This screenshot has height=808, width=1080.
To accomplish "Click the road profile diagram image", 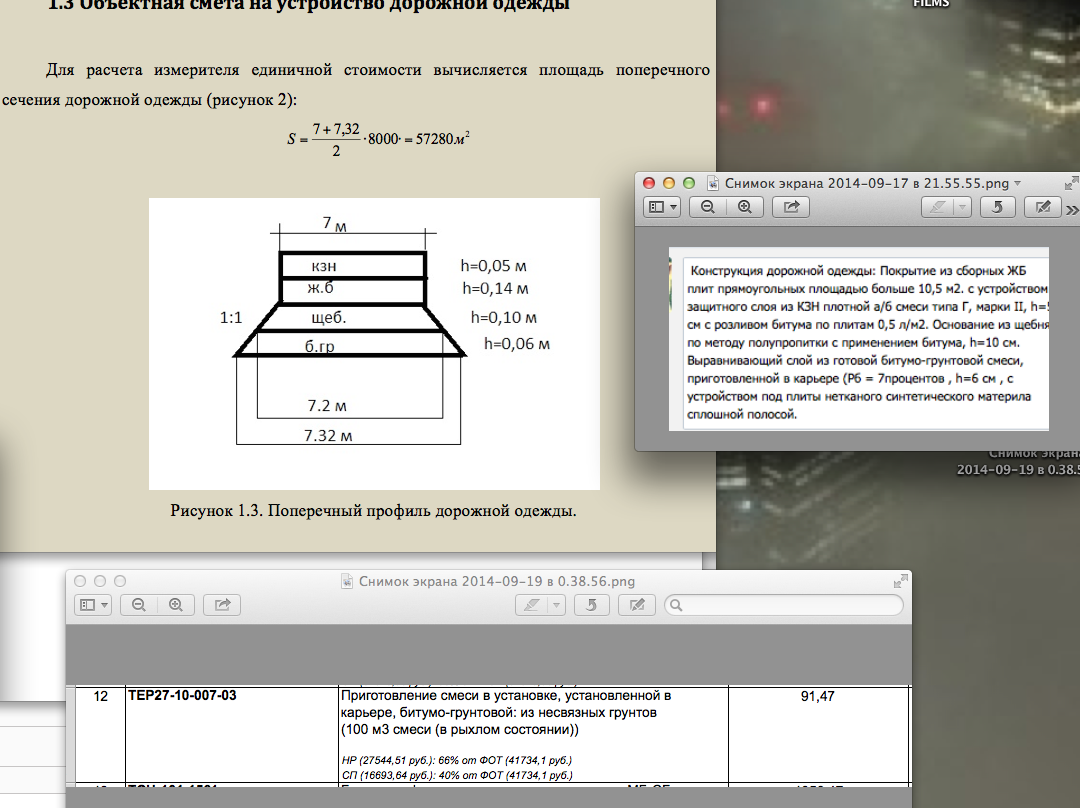I will [x=374, y=343].
